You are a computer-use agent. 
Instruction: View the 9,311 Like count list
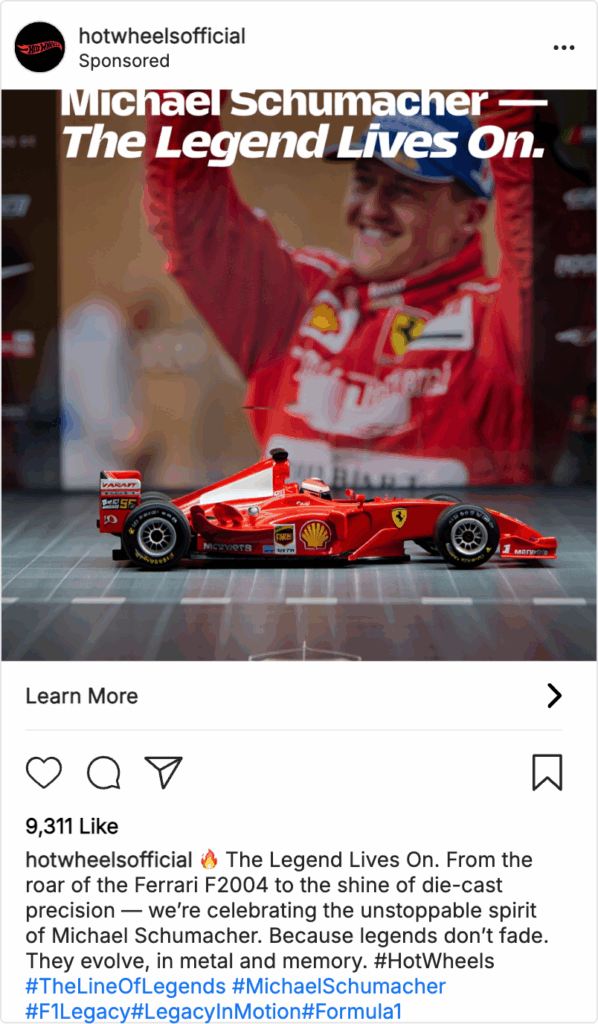point(72,826)
